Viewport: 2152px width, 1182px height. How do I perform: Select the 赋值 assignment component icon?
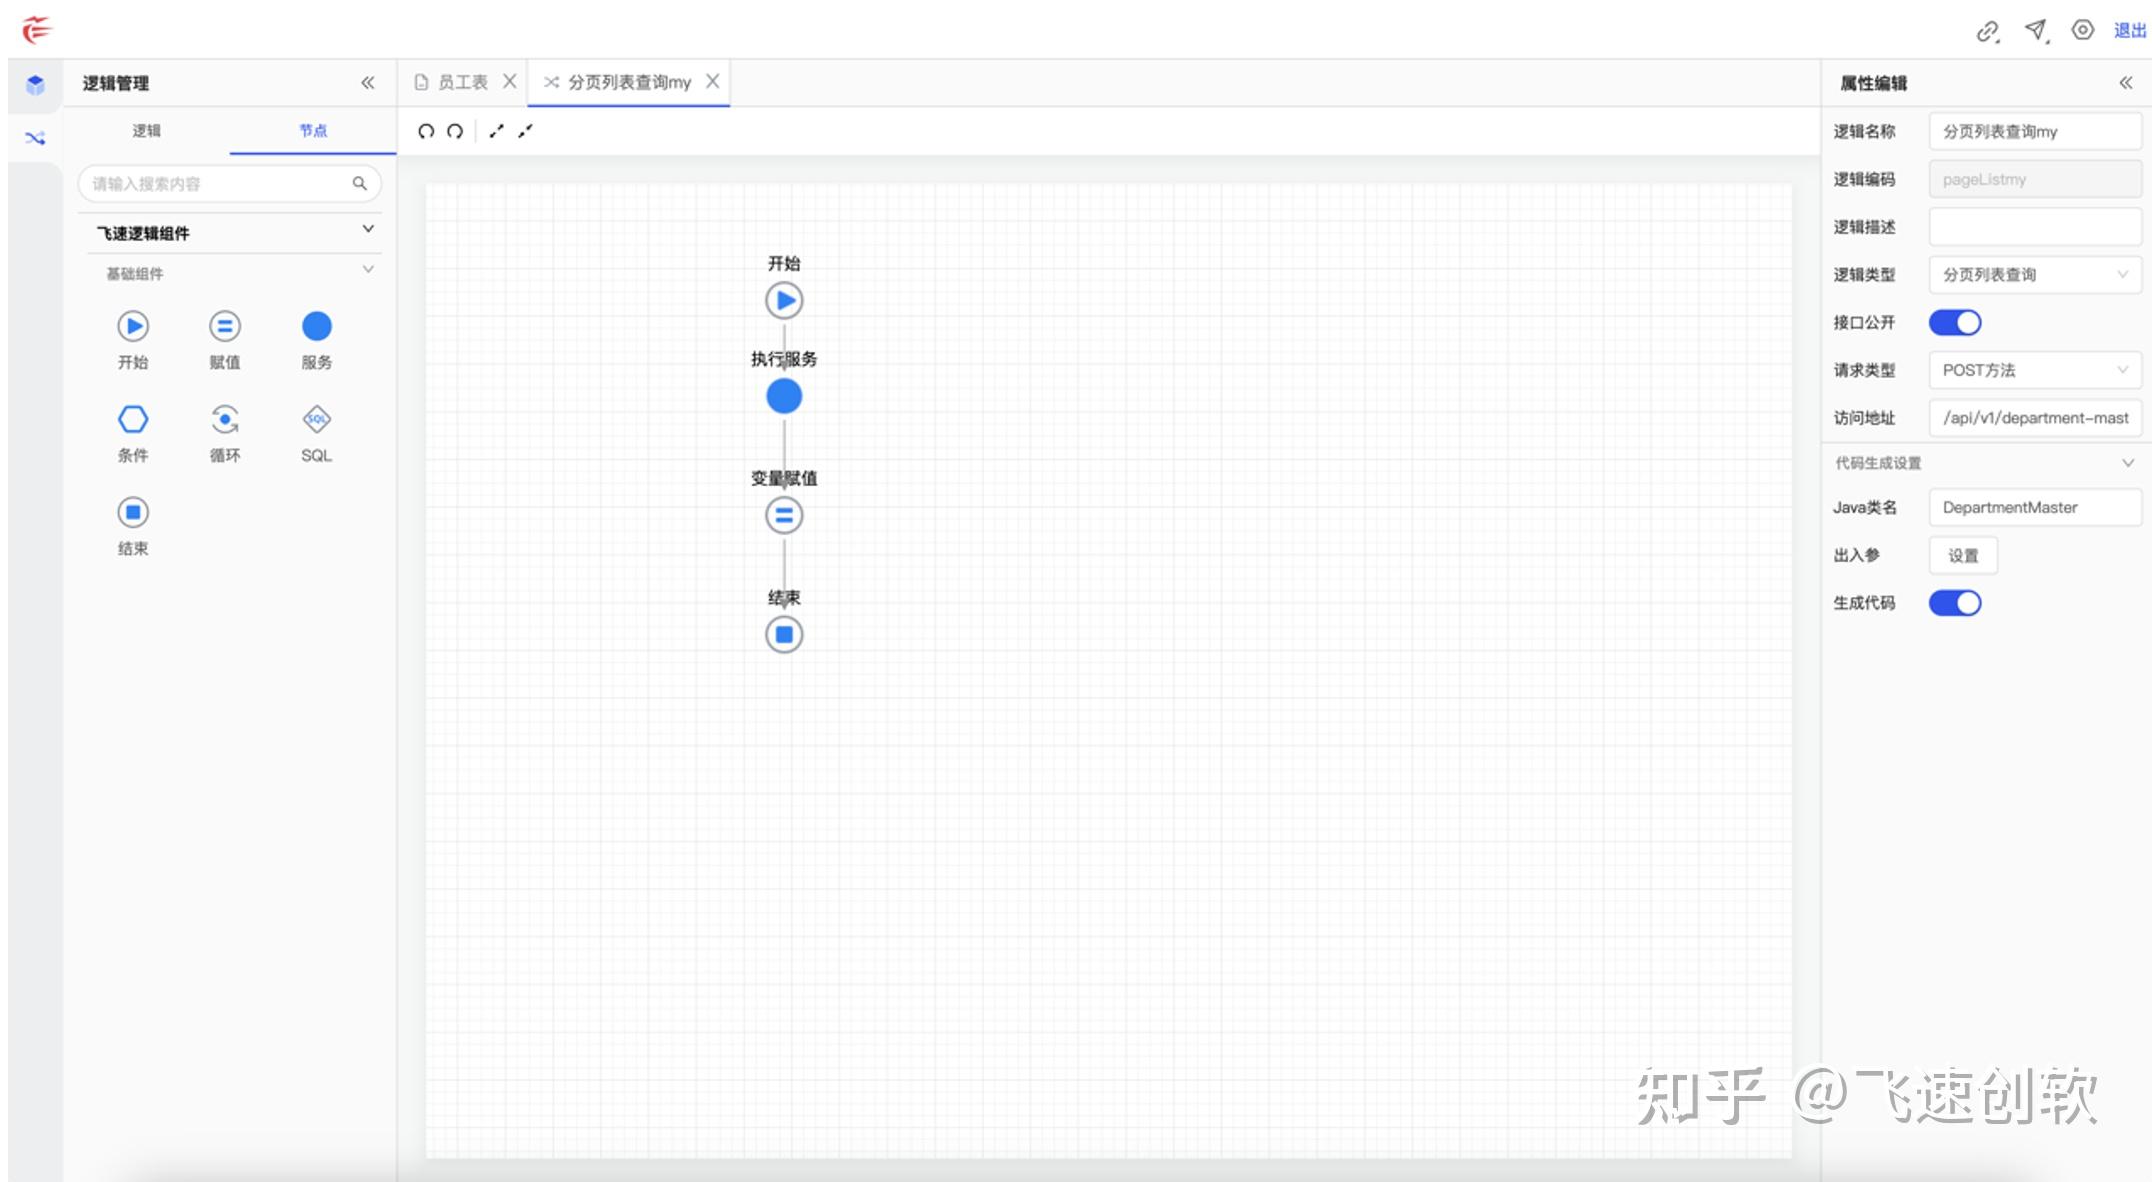225,326
